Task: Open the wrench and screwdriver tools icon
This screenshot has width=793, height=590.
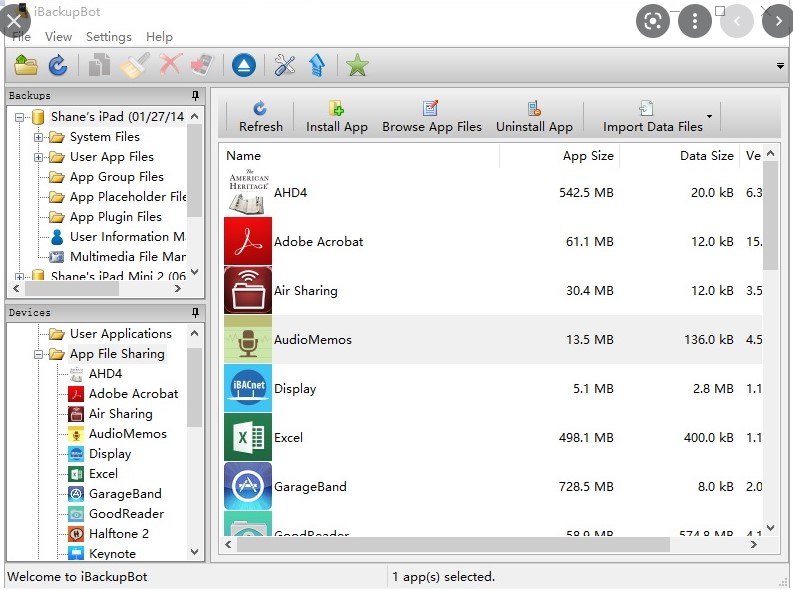Action: 285,65
